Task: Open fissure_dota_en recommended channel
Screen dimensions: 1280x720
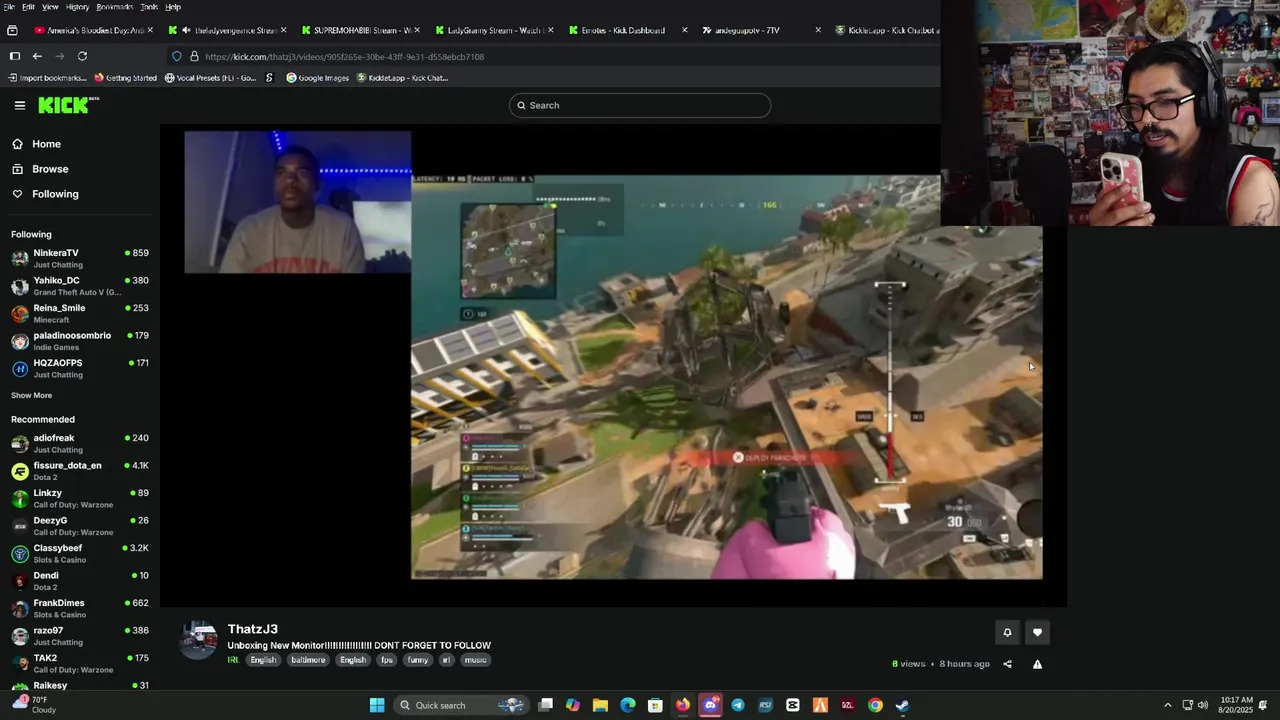Action: pos(80,471)
